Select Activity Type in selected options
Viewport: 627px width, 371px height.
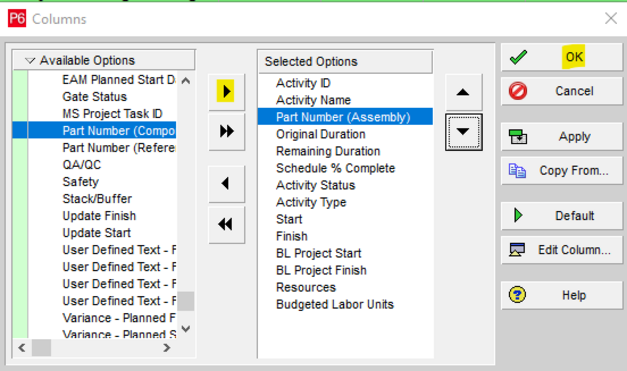(311, 202)
